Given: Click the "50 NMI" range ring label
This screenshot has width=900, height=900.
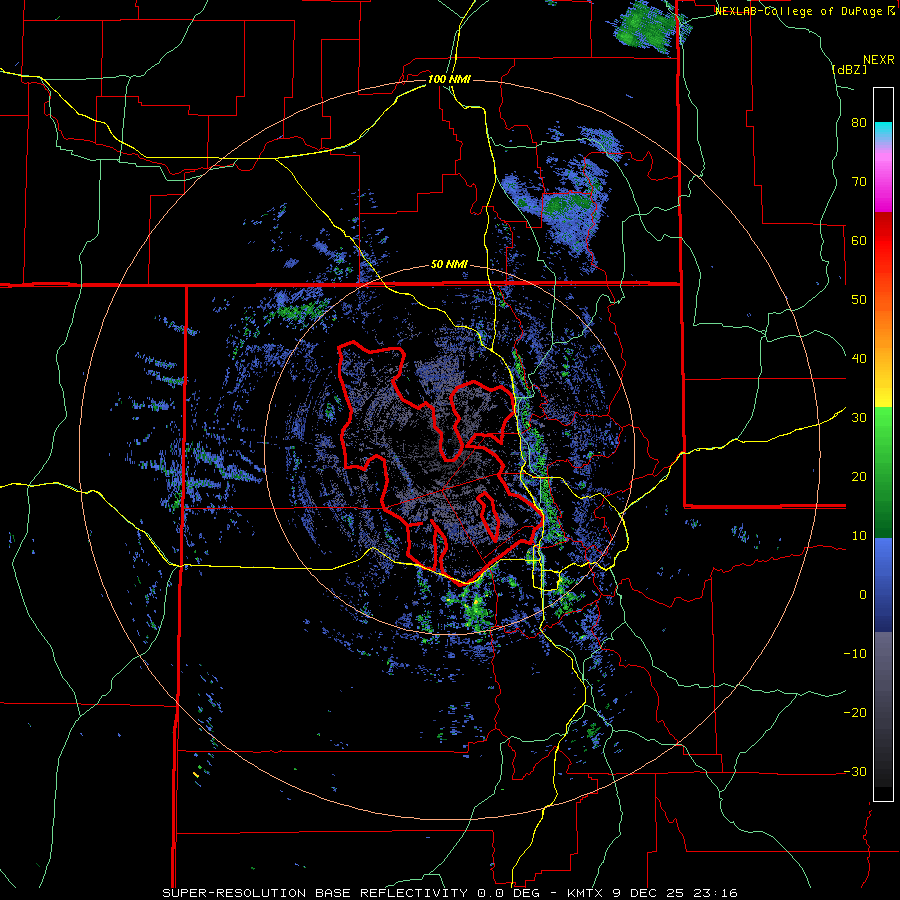Looking at the screenshot, I should coord(449,265).
